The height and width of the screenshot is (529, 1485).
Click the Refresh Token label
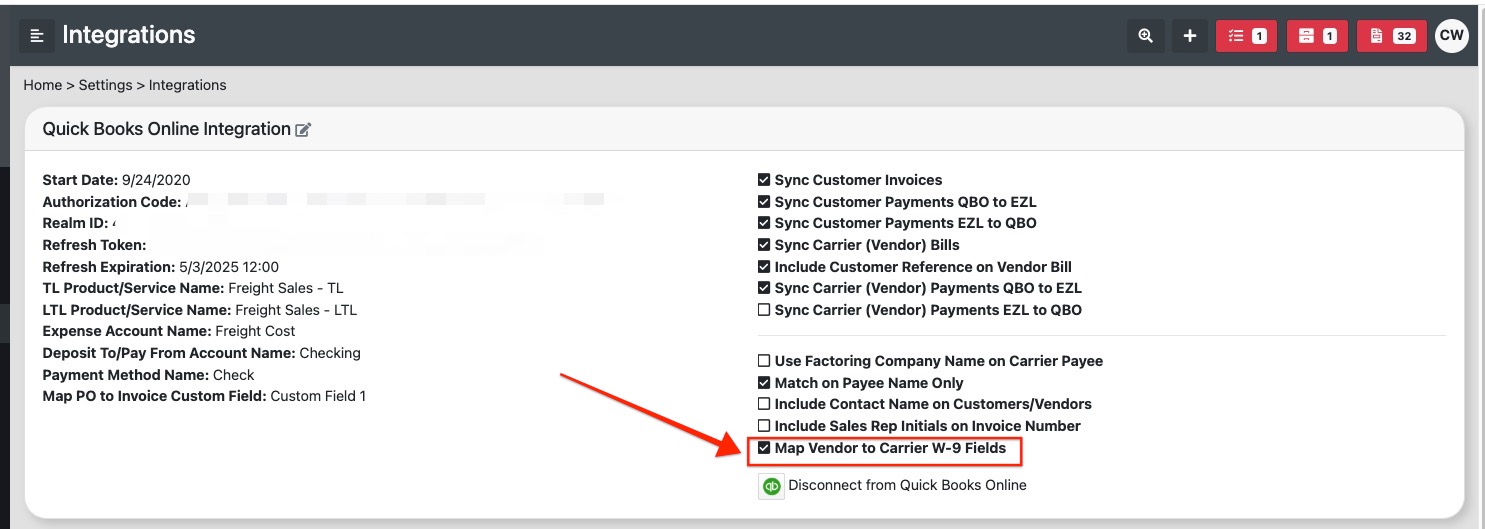94,245
